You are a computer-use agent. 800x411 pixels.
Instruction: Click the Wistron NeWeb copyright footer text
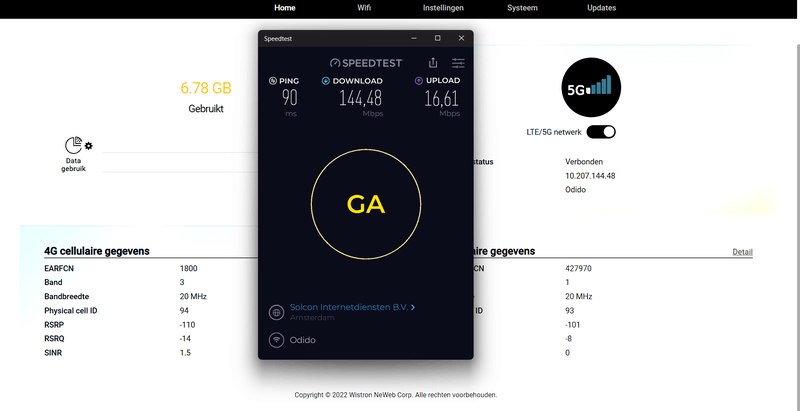[395, 395]
